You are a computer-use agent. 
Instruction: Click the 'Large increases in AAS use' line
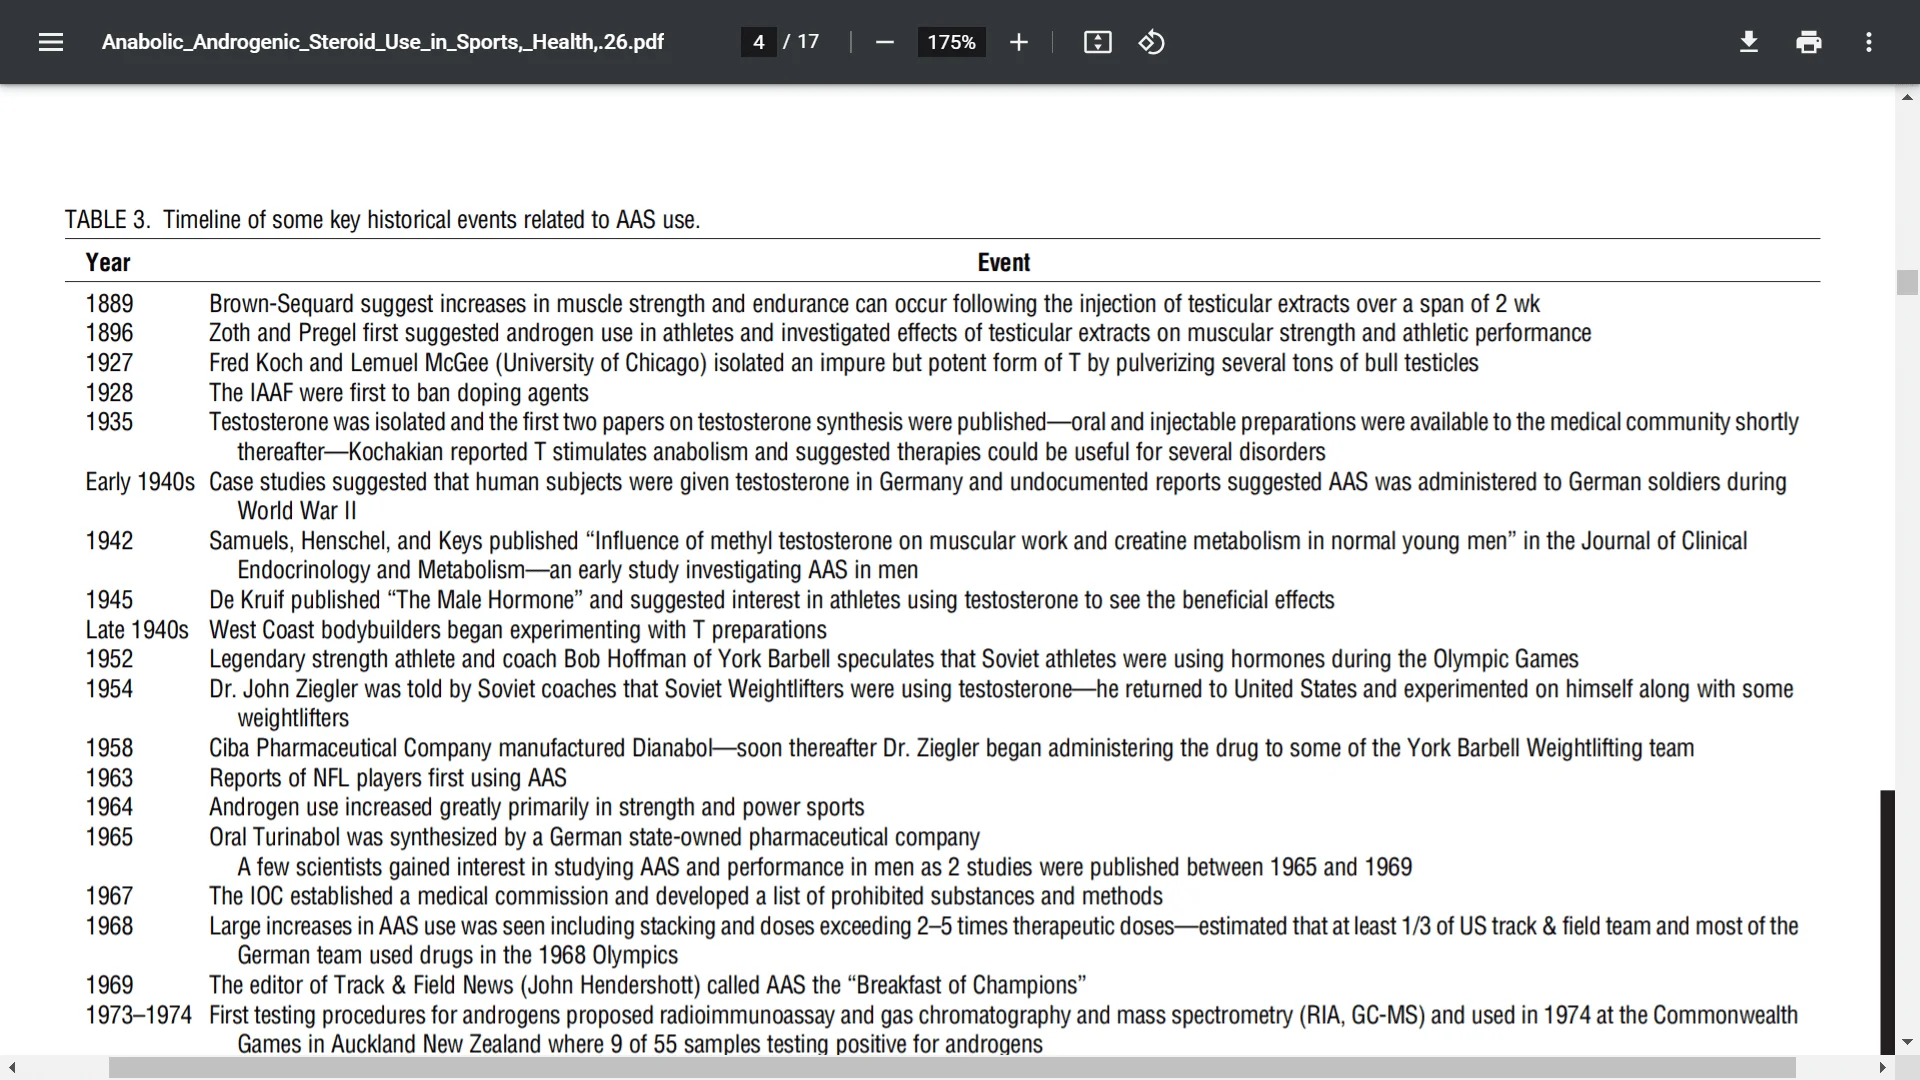click(x=1003, y=926)
